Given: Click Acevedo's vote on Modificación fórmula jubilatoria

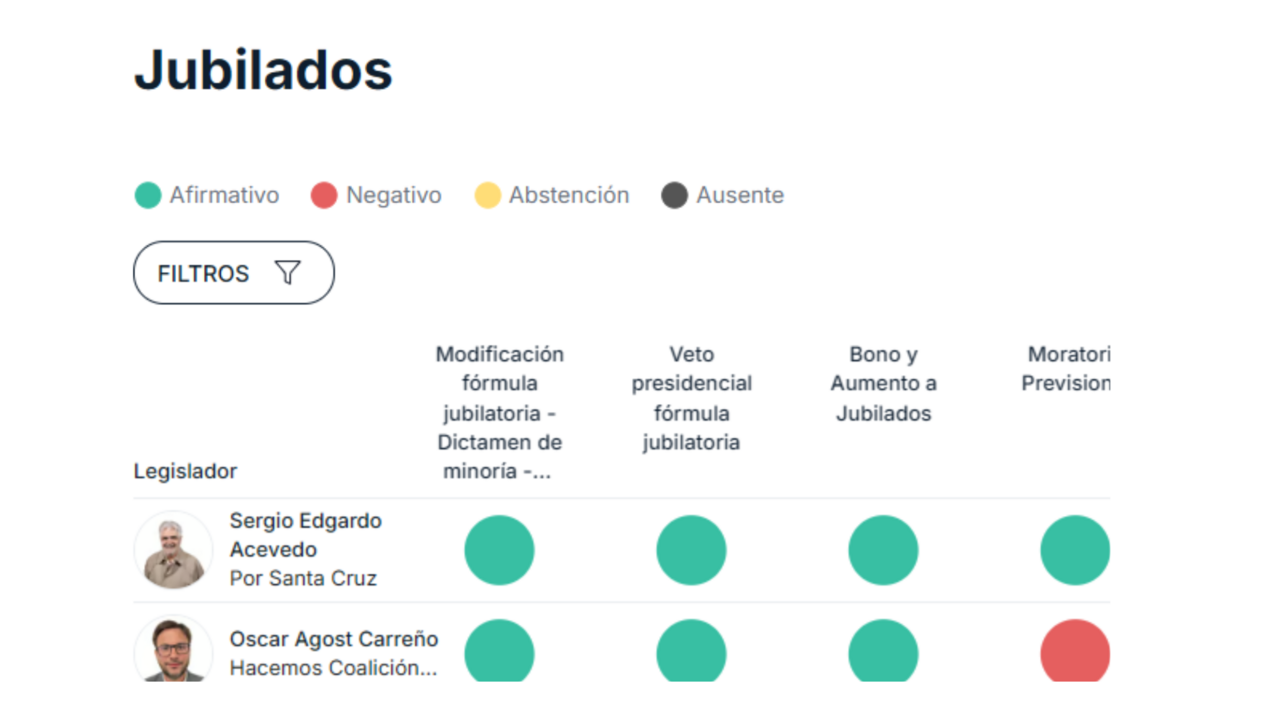Looking at the screenshot, I should (x=499, y=550).
